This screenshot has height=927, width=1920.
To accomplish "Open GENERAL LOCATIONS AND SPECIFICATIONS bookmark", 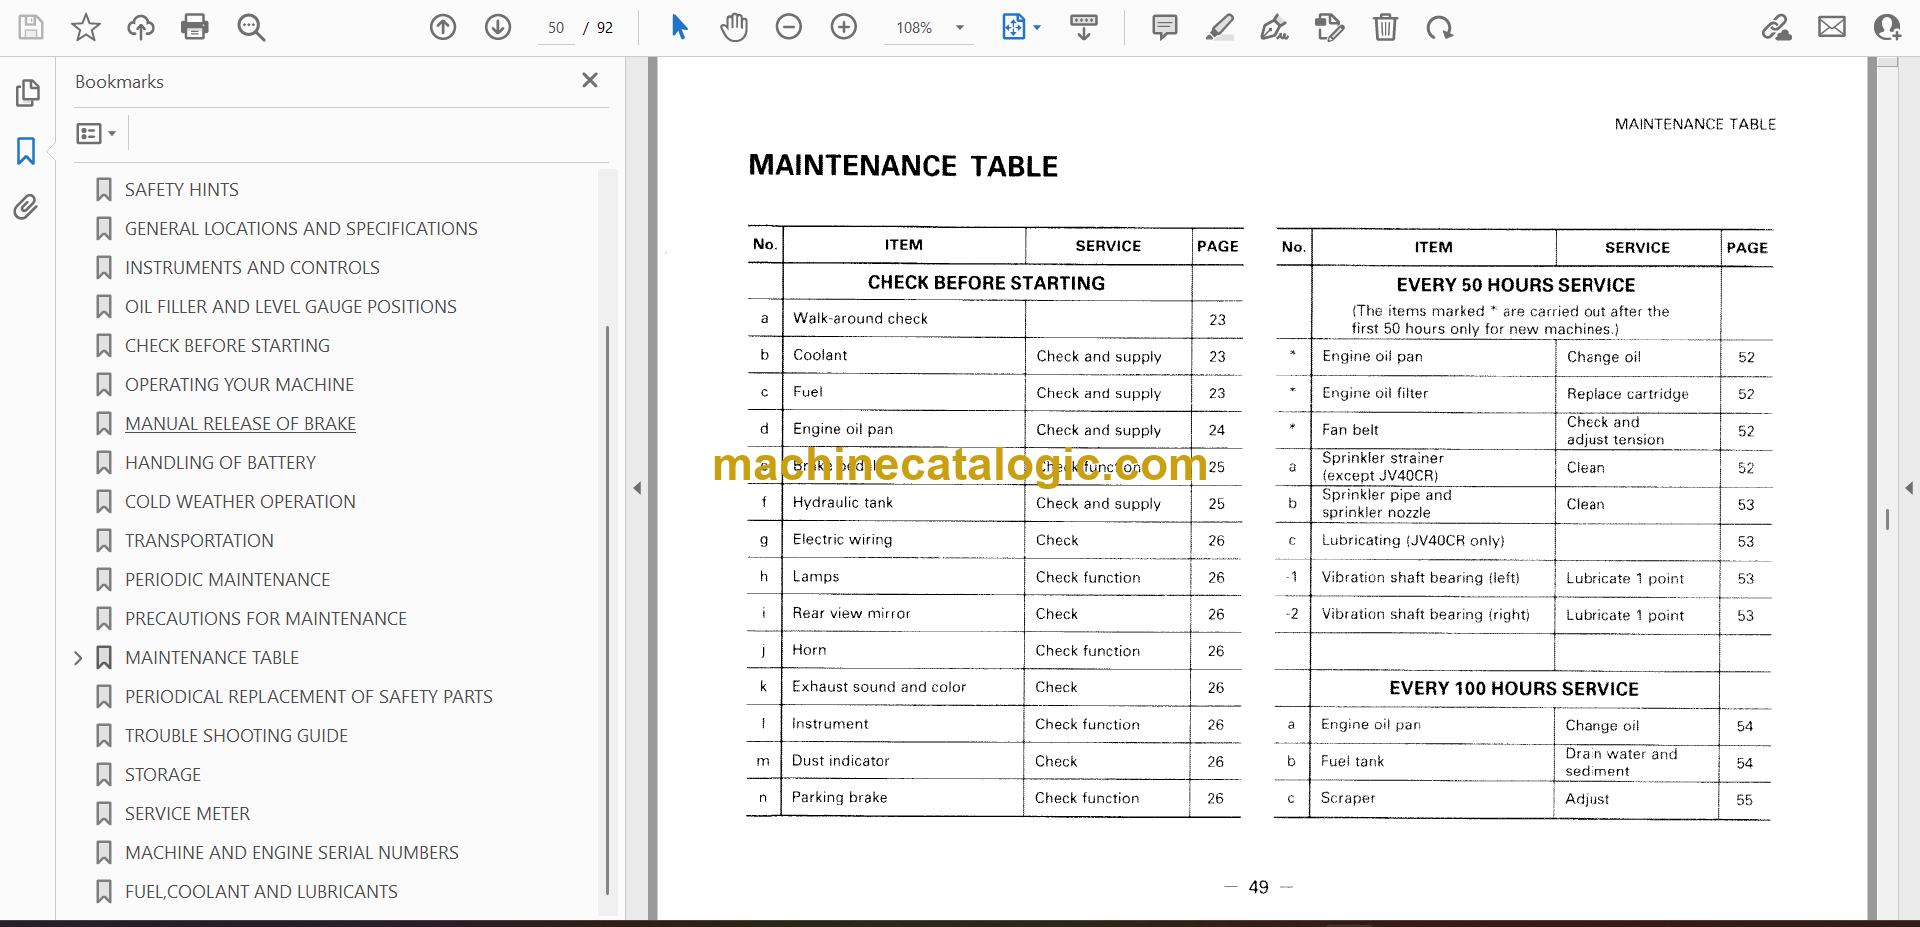I will pyautogui.click(x=301, y=229).
